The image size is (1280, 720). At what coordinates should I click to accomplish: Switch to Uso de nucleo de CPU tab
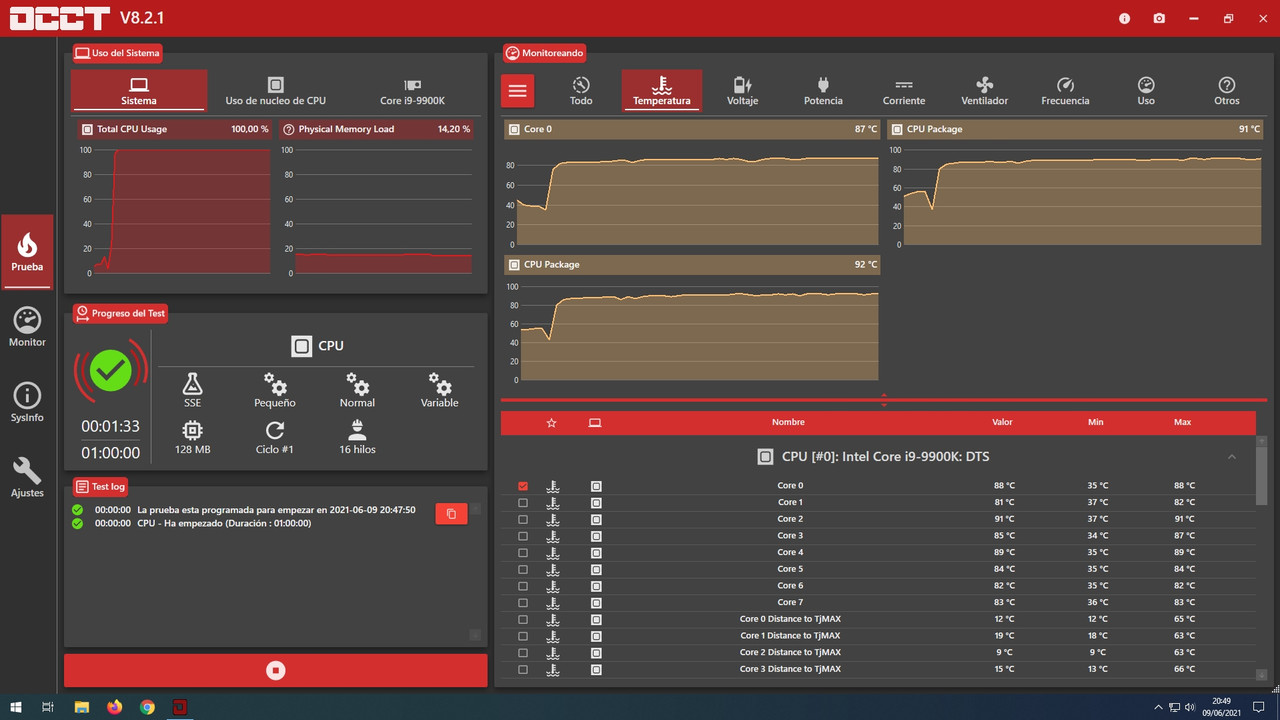tap(275, 90)
